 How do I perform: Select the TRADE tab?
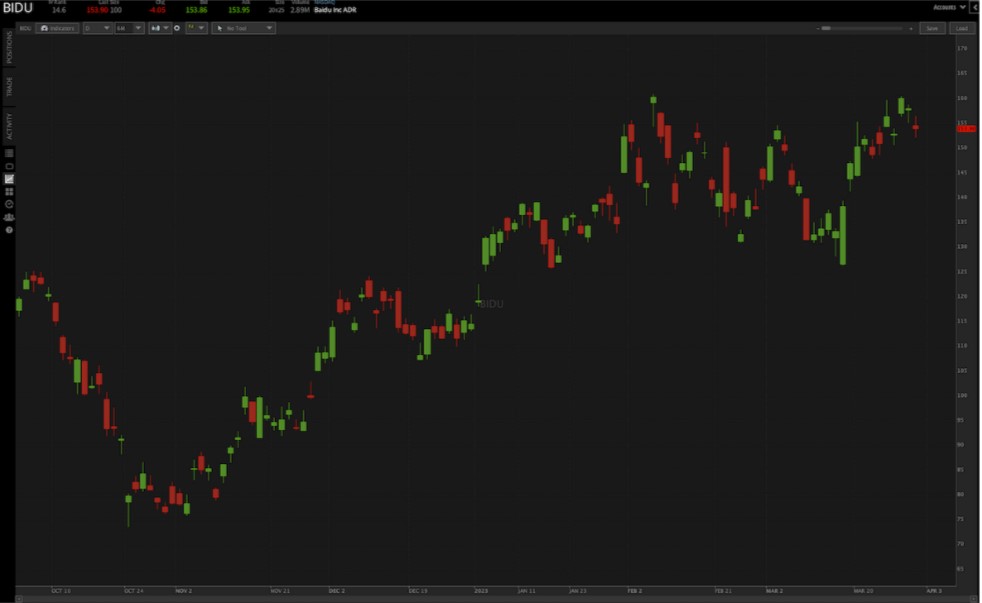[8, 83]
